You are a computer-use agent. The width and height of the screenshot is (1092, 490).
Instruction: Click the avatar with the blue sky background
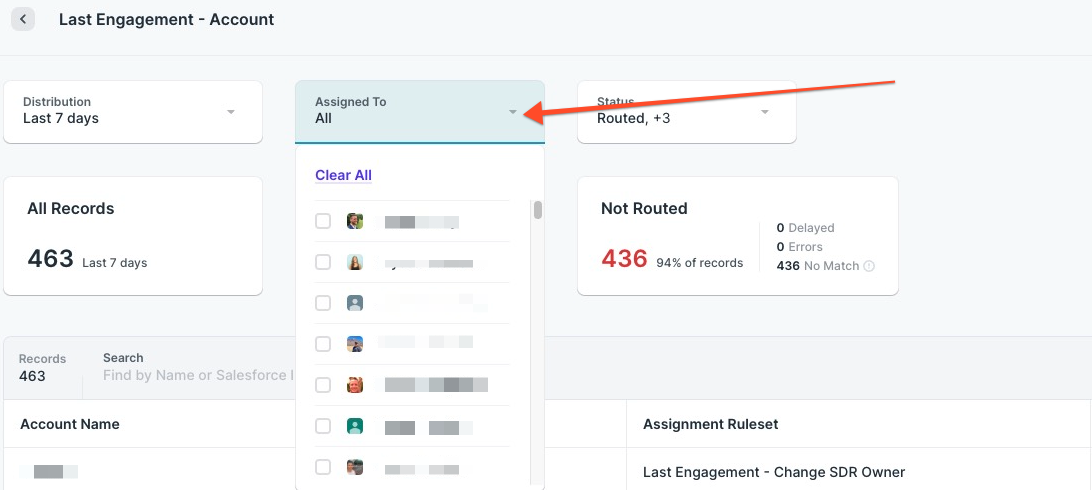click(x=354, y=344)
